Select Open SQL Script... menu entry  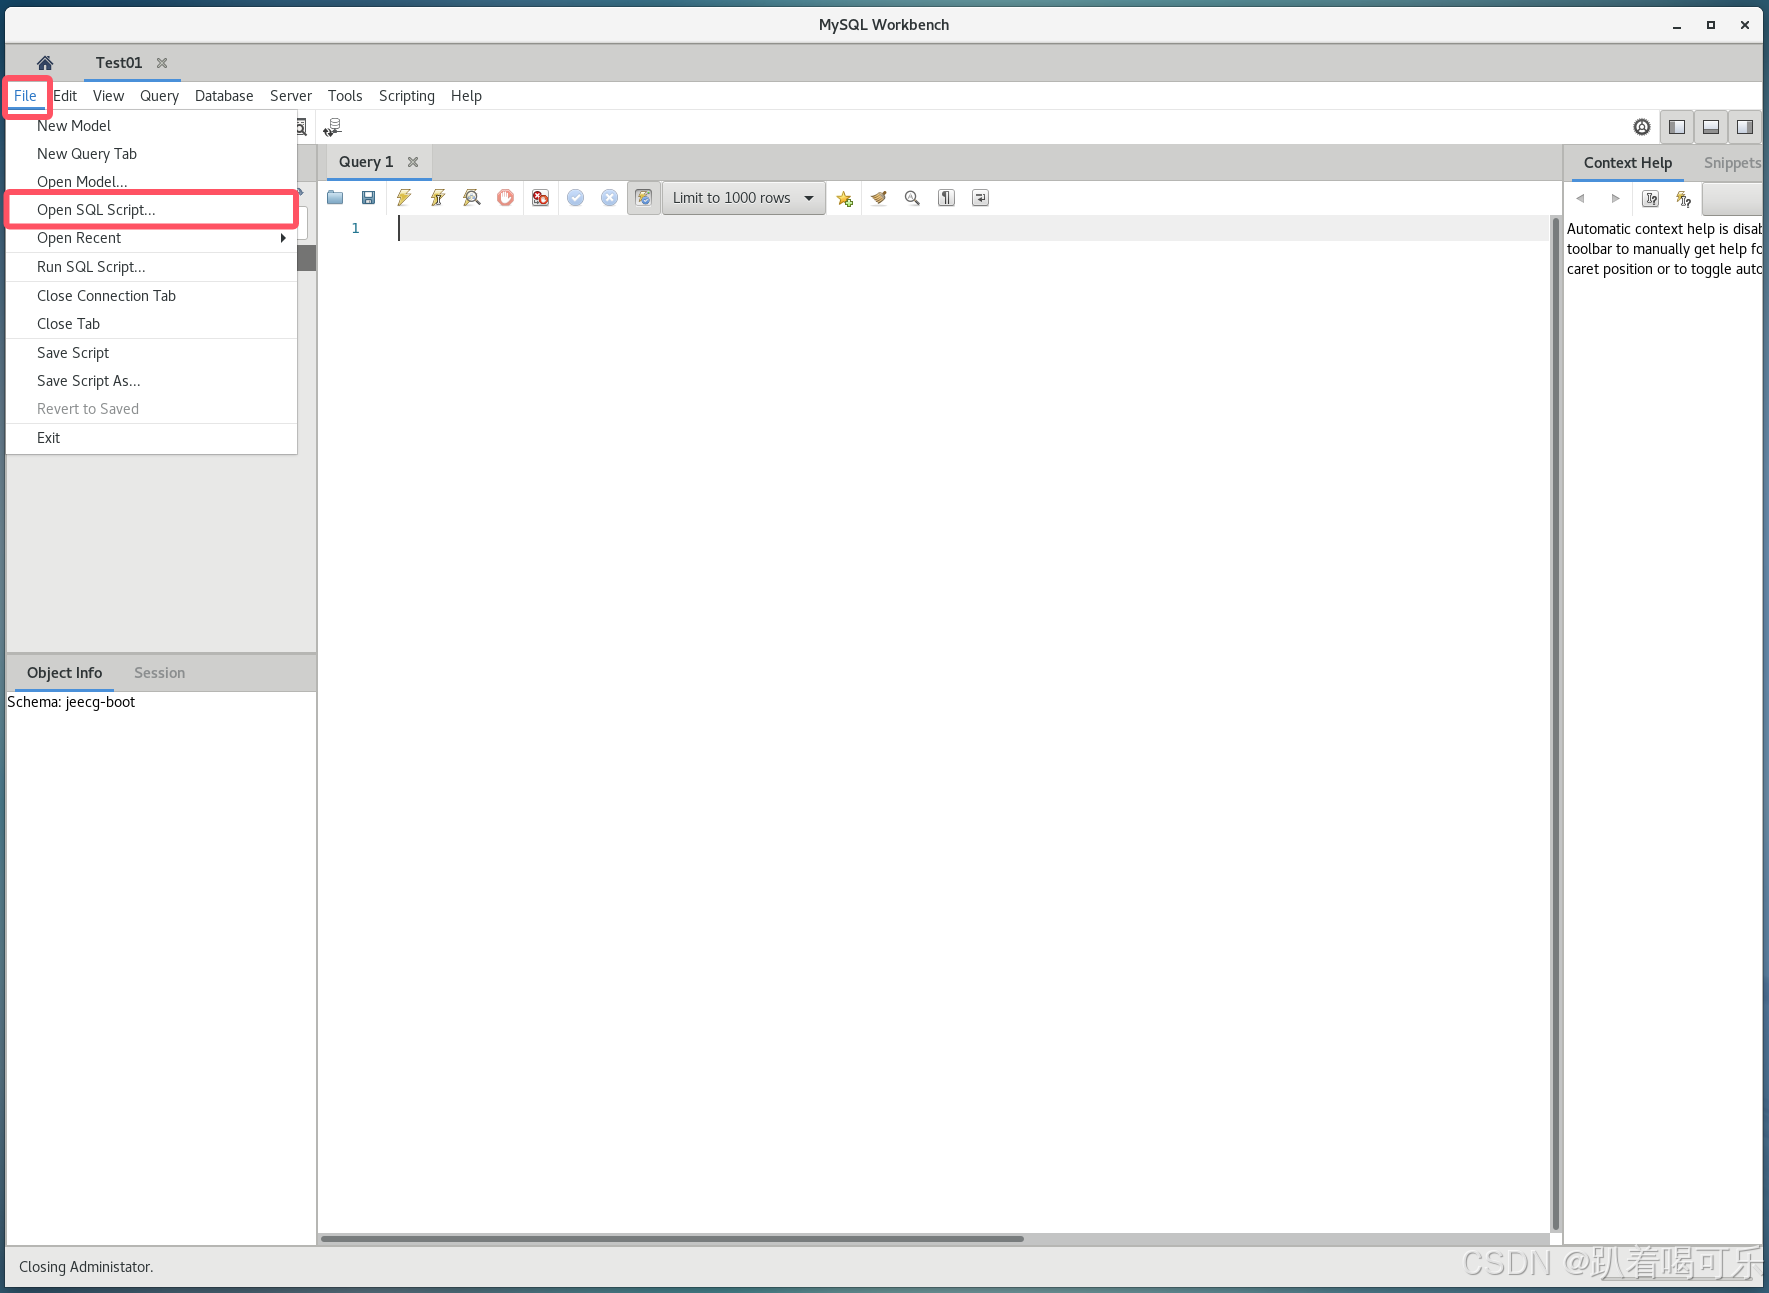click(152, 210)
